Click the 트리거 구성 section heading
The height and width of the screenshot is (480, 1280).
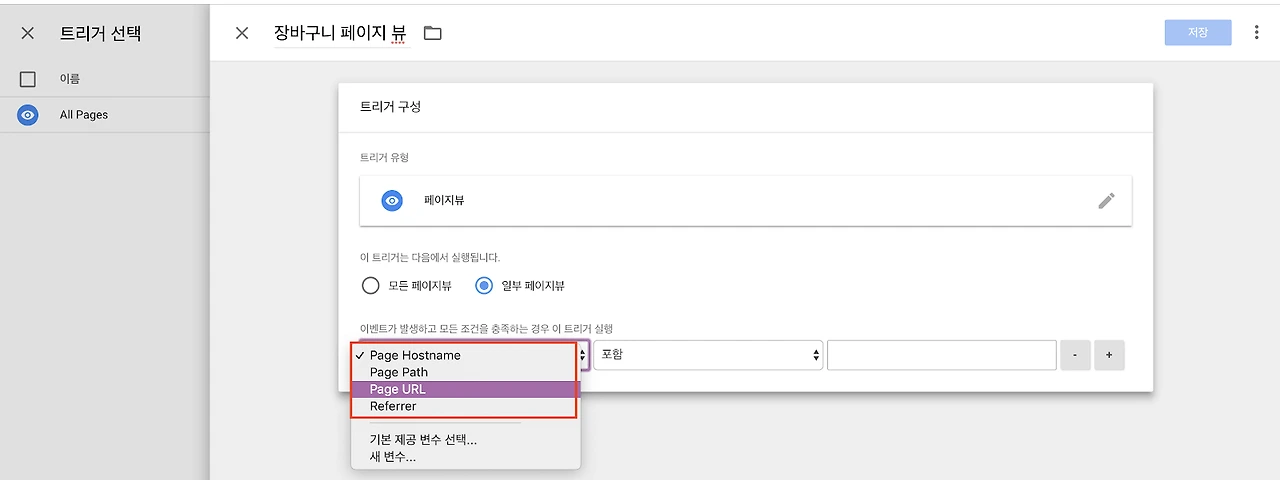(390, 107)
